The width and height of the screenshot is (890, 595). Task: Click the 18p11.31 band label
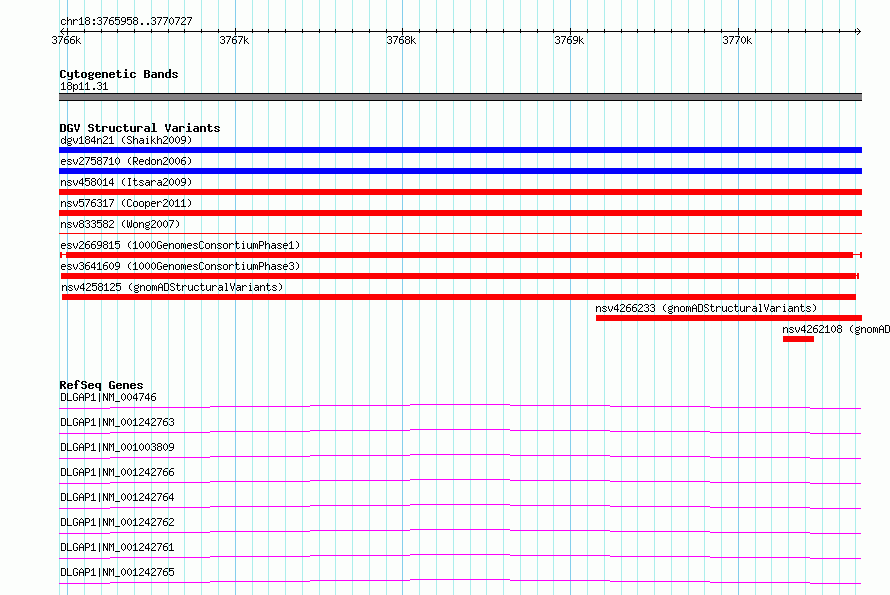[84, 86]
